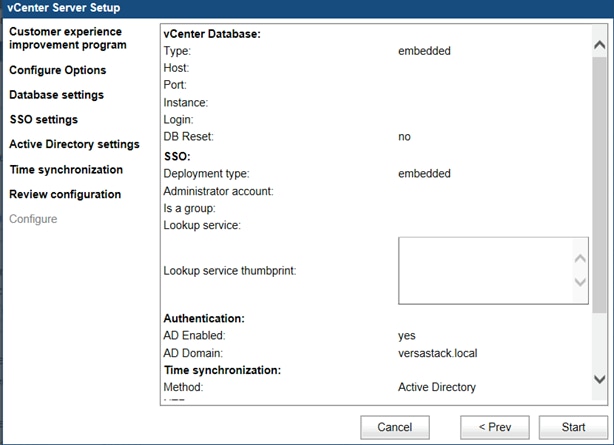Click the thumbprint box's scroll down arrow
Screen dimensions: 614x445
click(x=581, y=283)
